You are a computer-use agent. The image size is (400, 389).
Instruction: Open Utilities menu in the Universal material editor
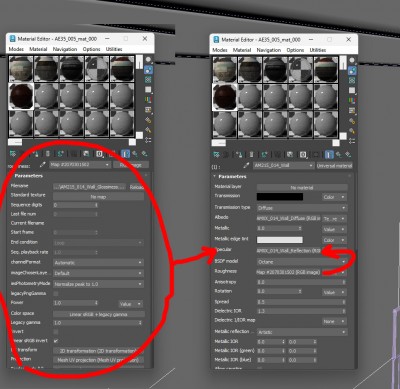click(318, 50)
